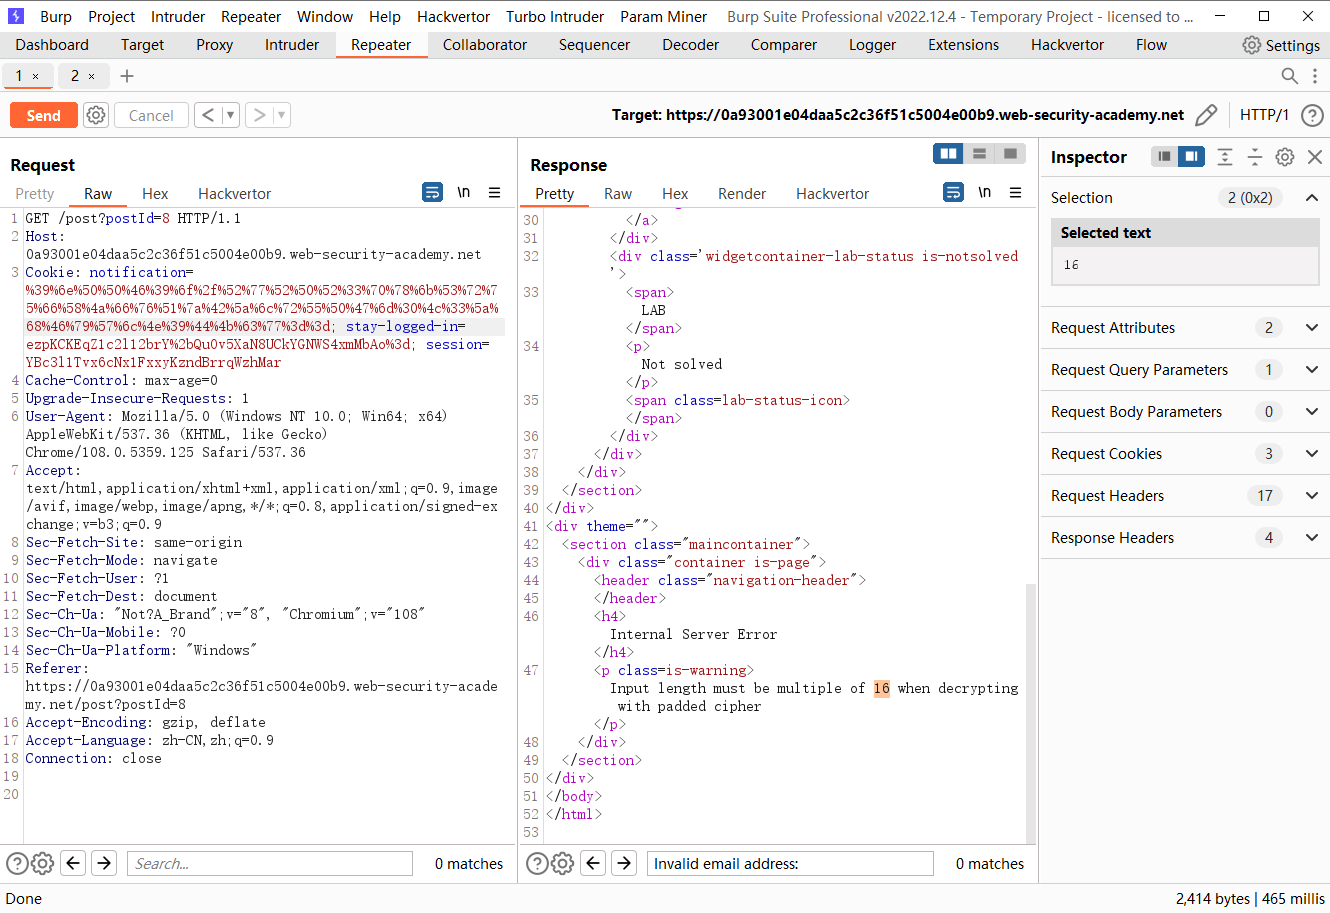1330x913 pixels.
Task: Open the Request panel hamburger menu
Action: pos(494,192)
